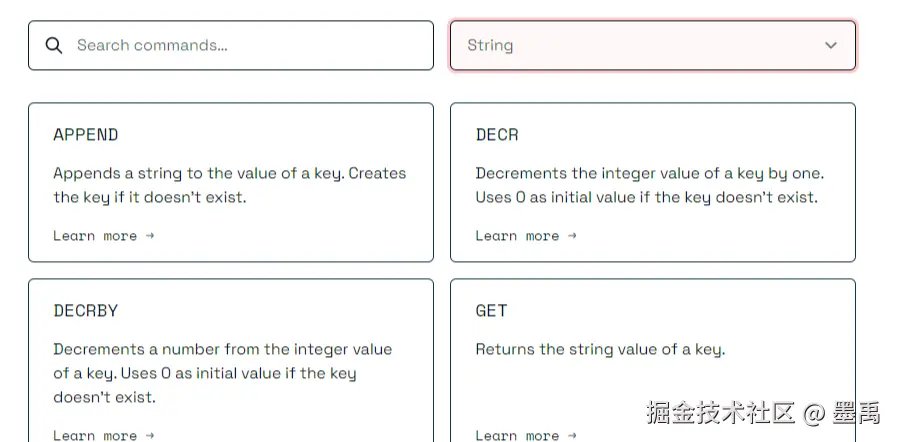The image size is (897, 442).
Task: Select the GET command title
Action: 491,311
